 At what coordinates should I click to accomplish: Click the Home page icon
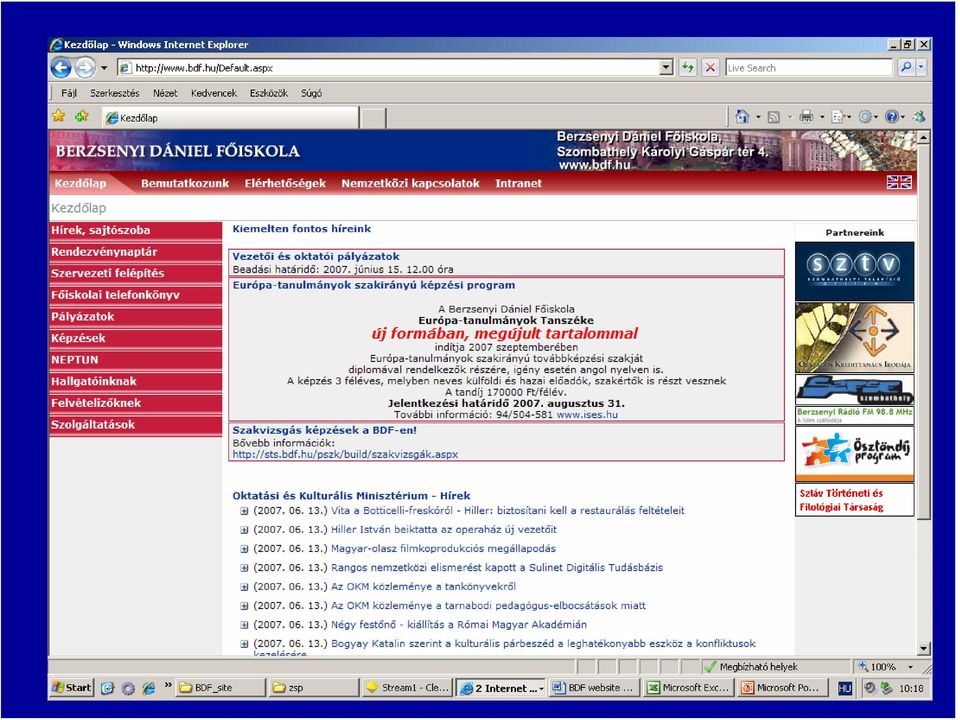[x=742, y=116]
